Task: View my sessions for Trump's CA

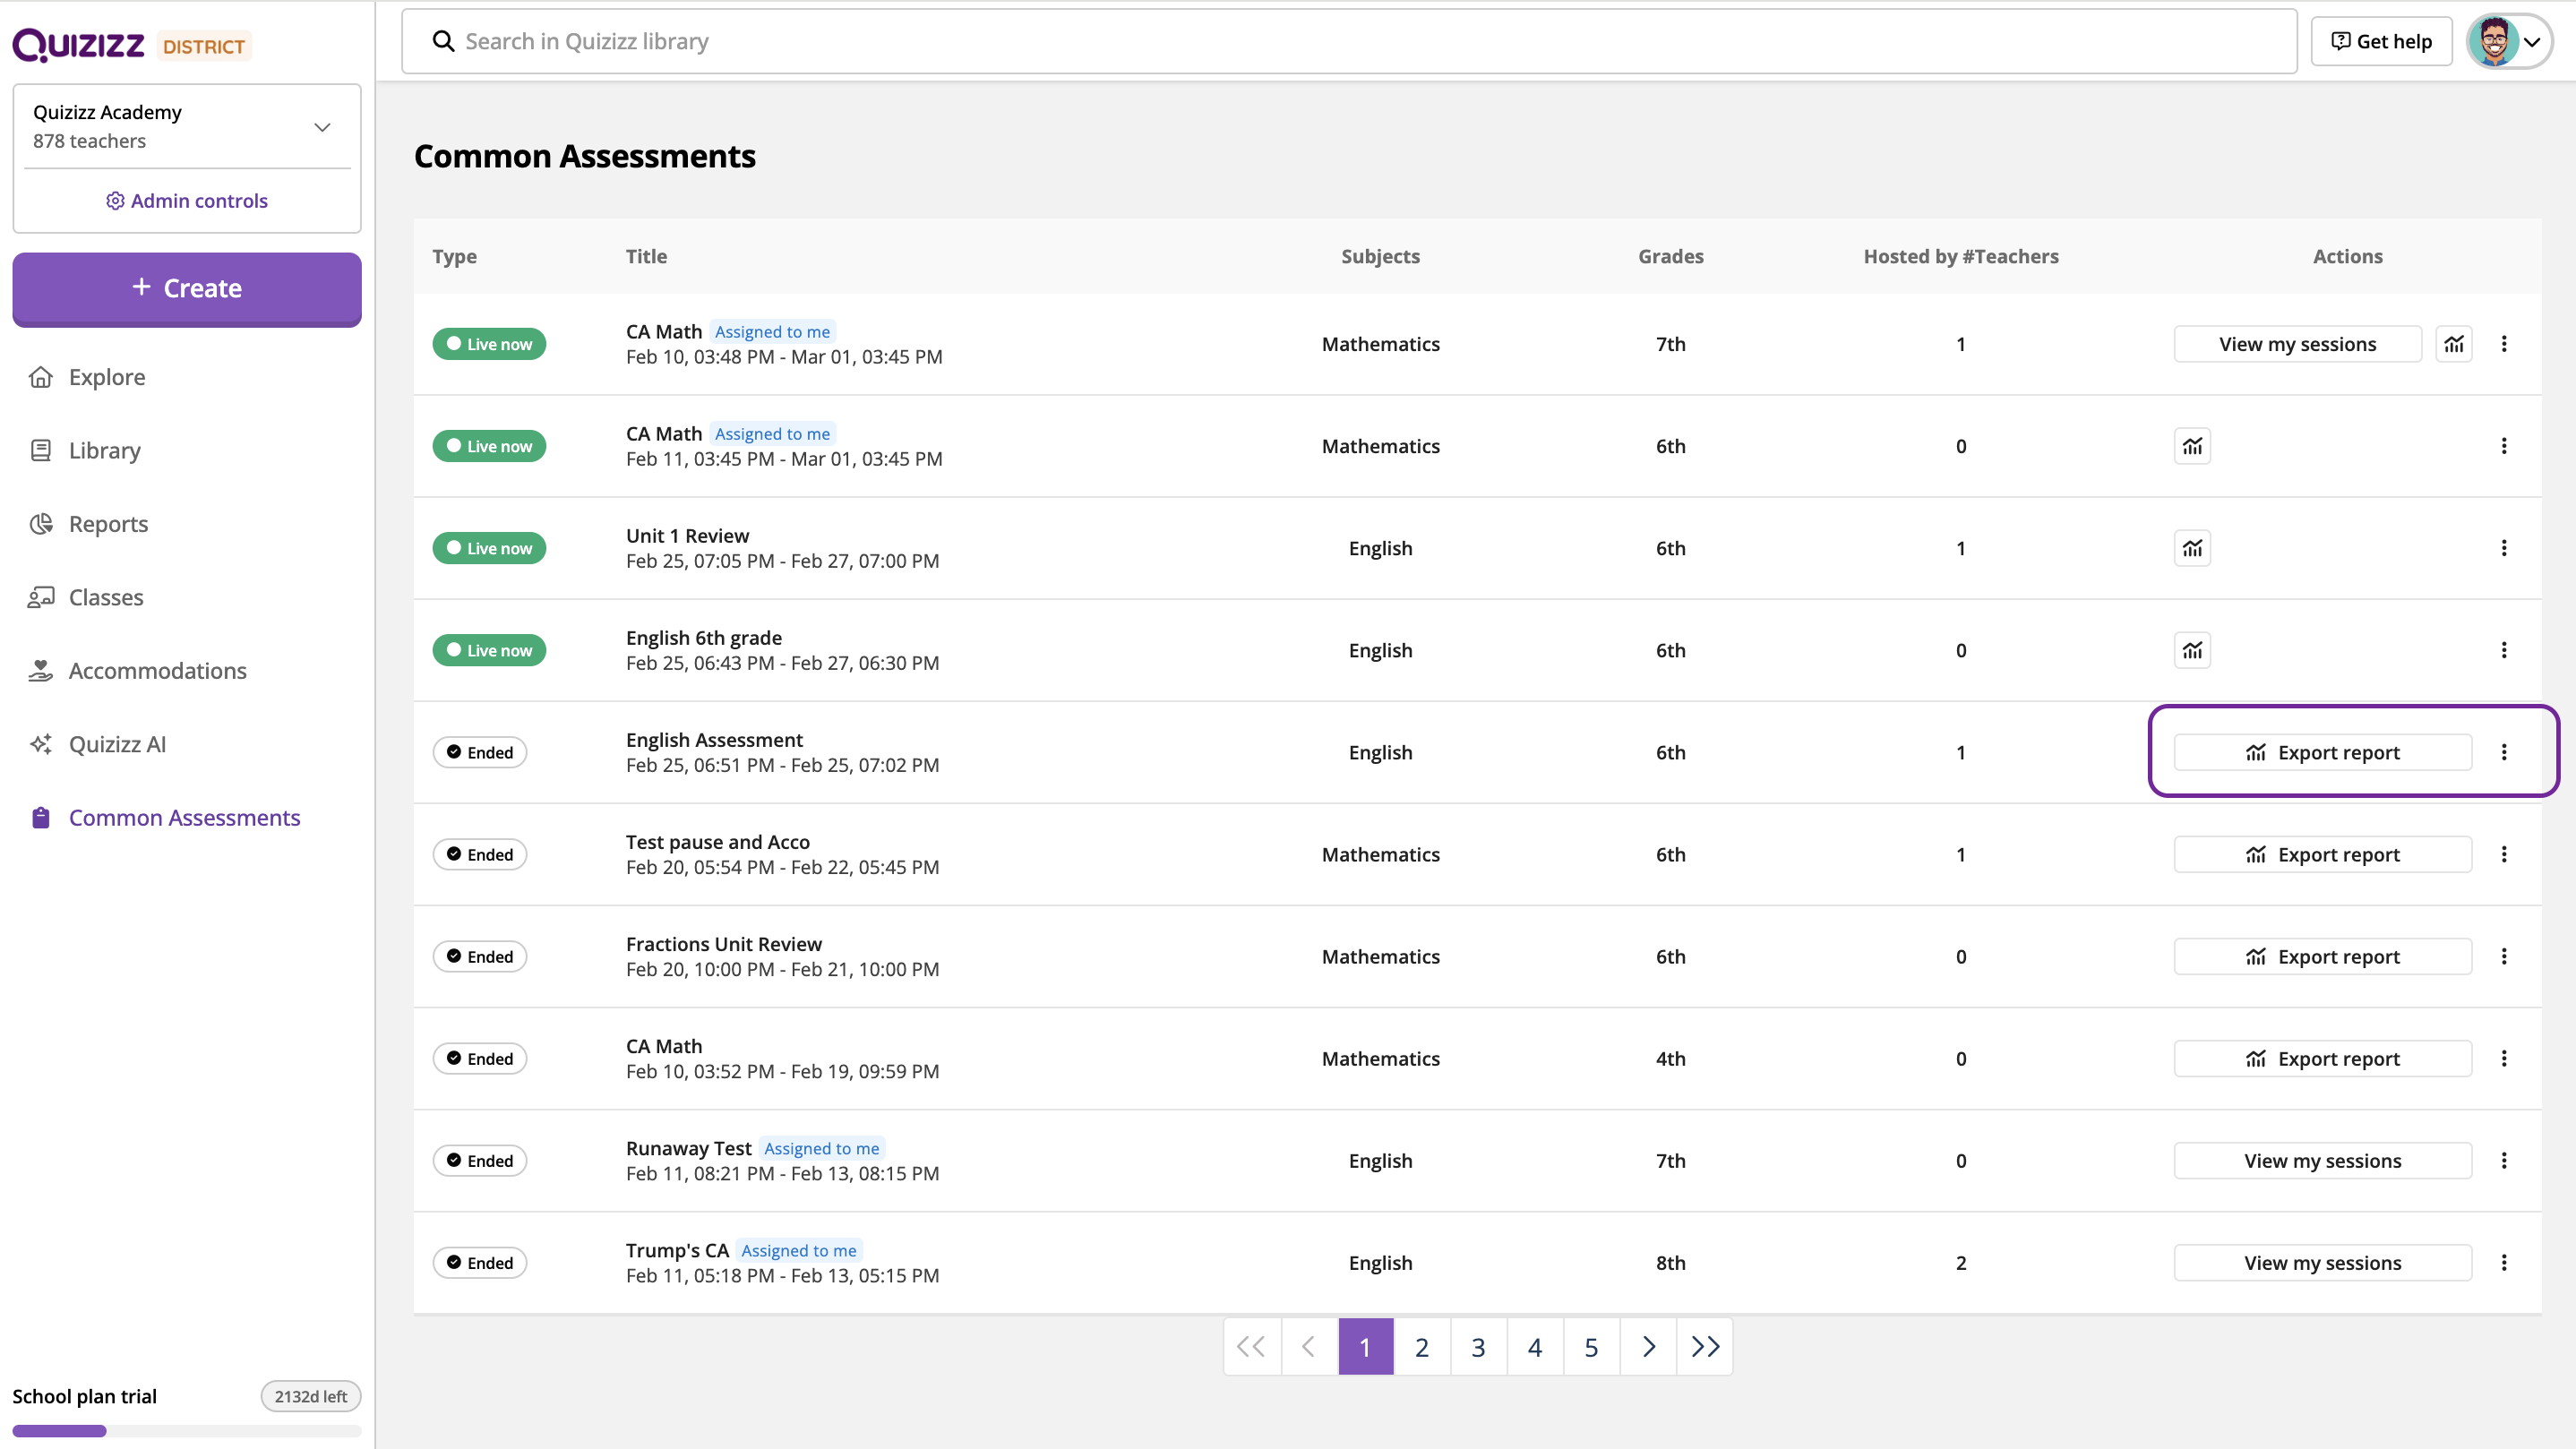Action: click(x=2322, y=1262)
